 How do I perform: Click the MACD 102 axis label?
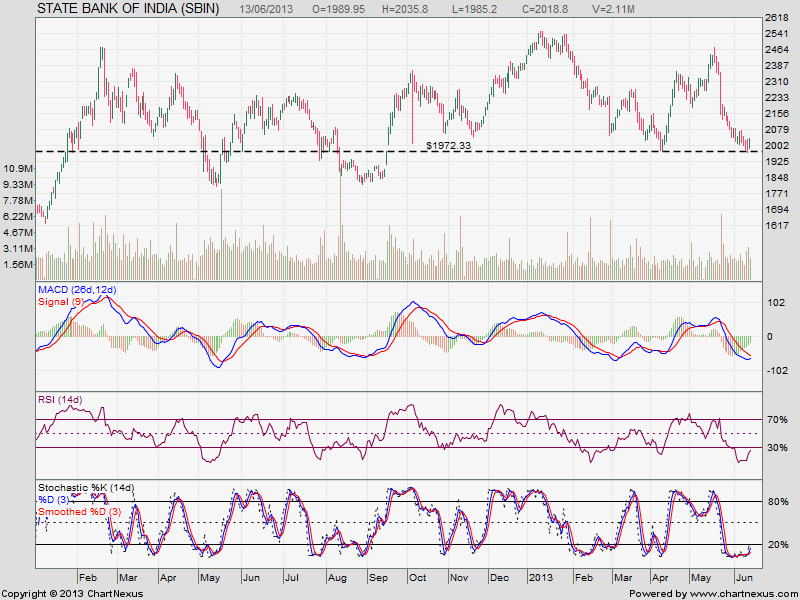[777, 303]
